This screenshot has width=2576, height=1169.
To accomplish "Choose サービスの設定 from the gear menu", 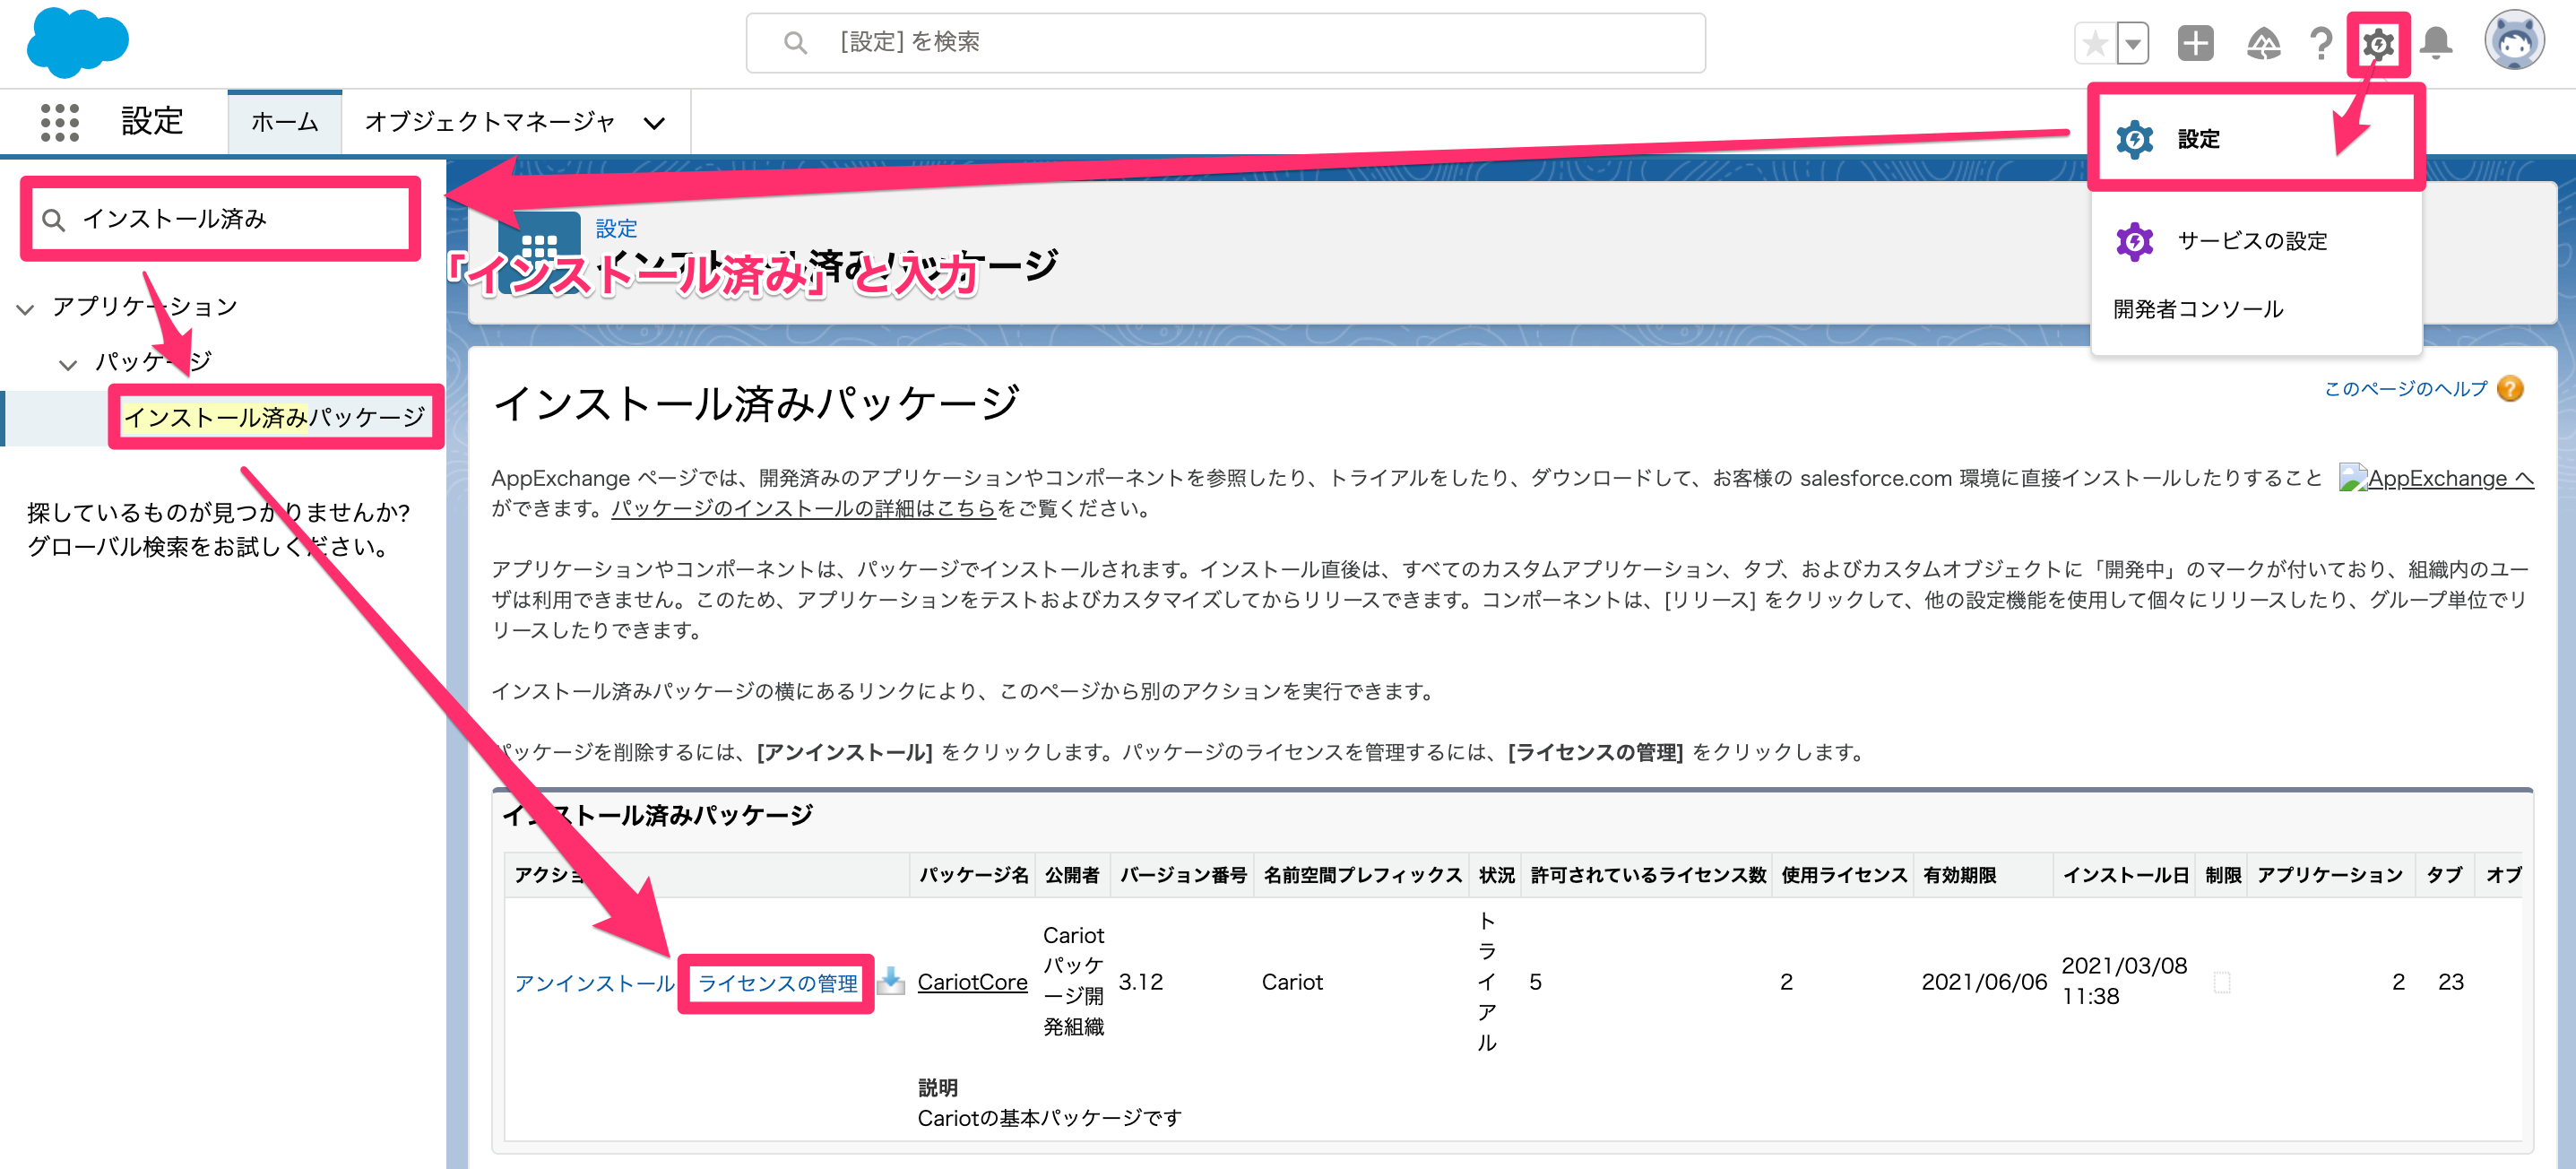I will [2255, 241].
